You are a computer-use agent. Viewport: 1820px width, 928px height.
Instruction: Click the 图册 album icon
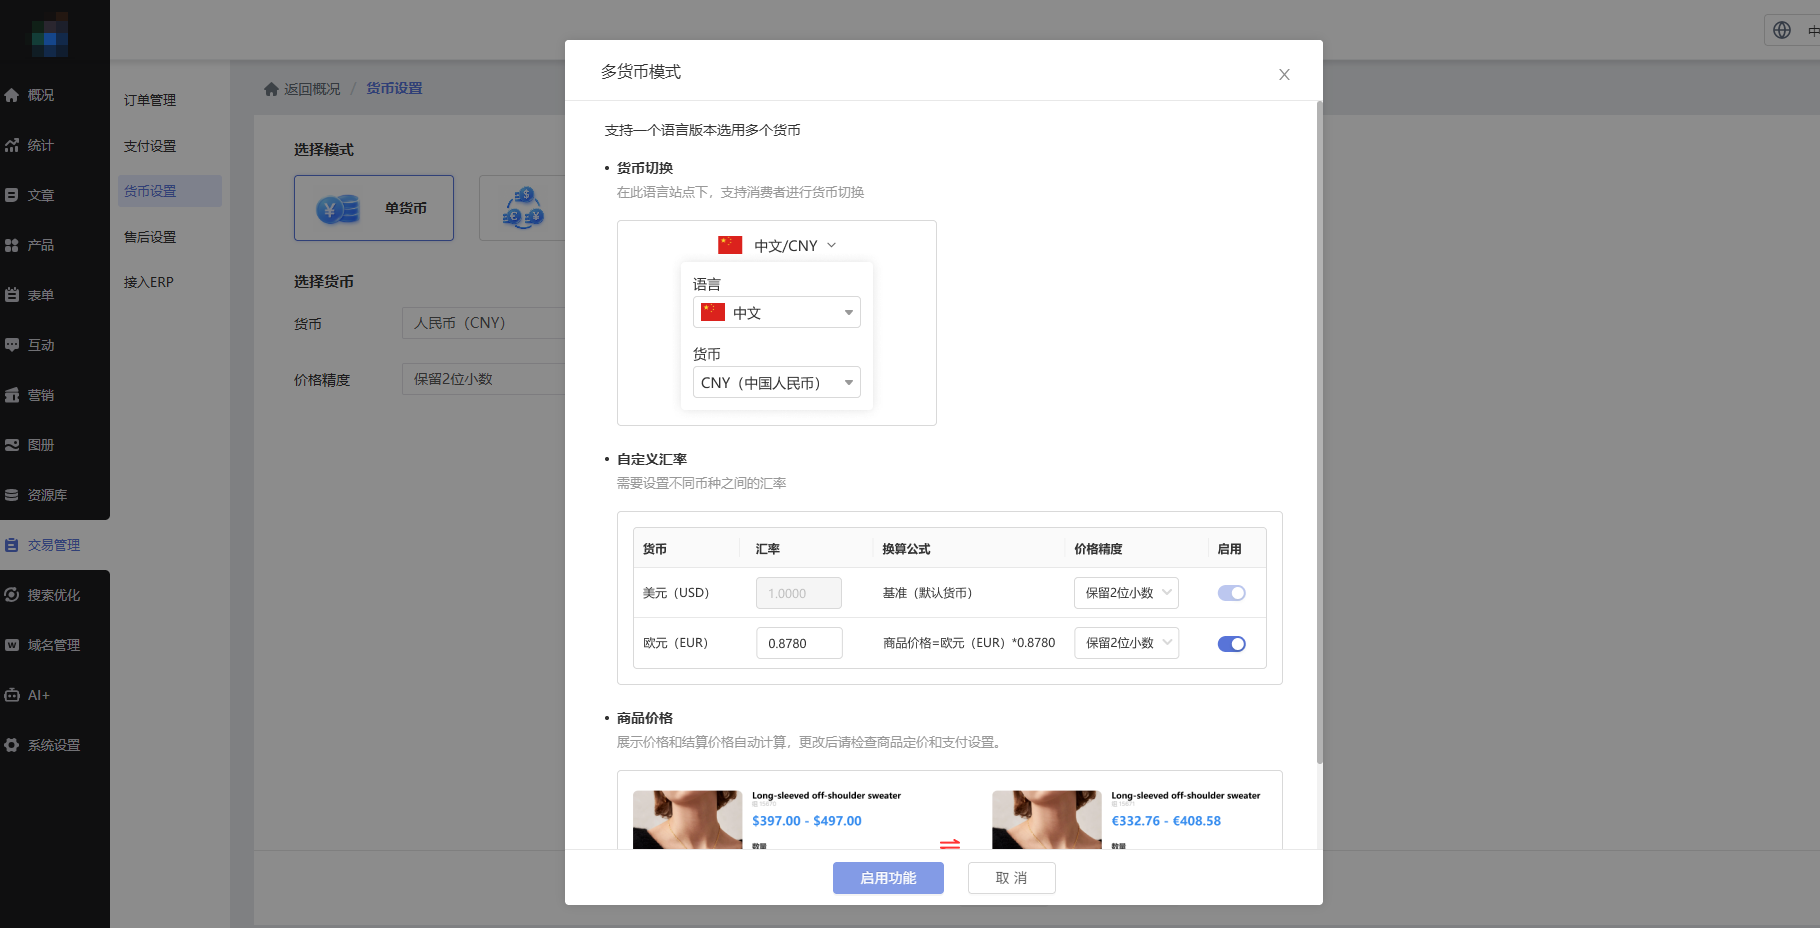pos(12,445)
